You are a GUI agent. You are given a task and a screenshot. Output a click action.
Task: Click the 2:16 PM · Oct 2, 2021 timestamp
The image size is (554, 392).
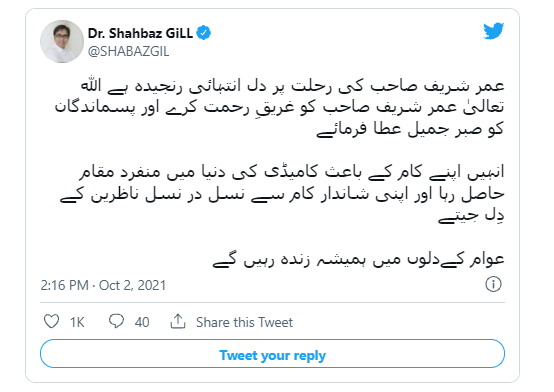point(103,285)
